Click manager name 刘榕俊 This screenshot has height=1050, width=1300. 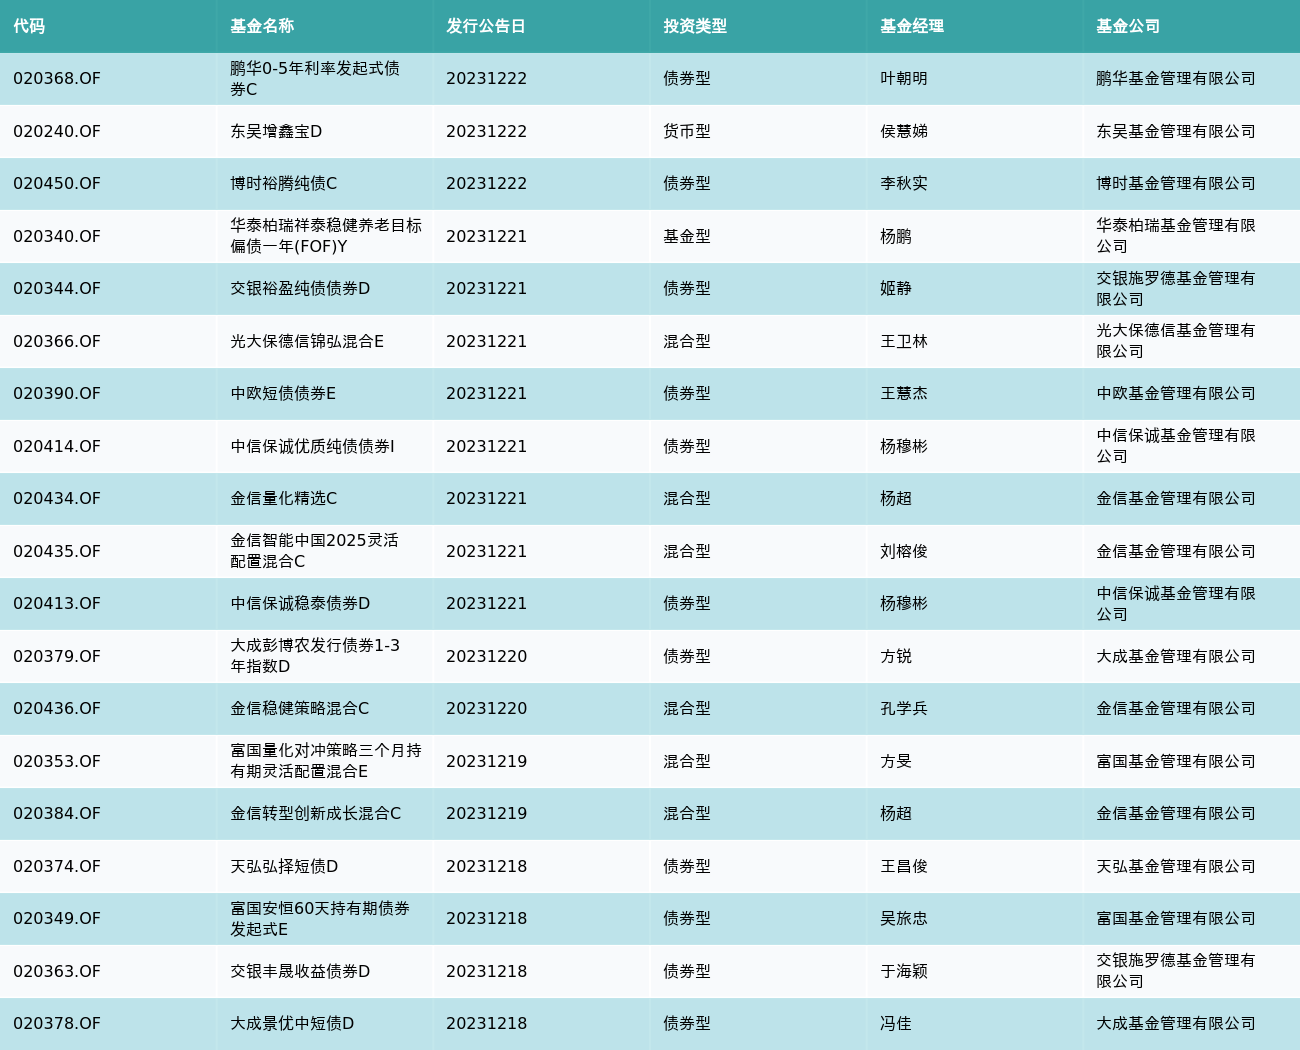pyautogui.click(x=904, y=551)
